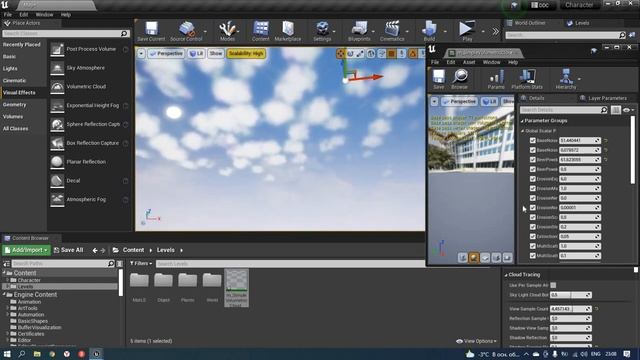The image size is (640, 360).
Task: Open Blueprints toolbar icon
Action: pos(359,31)
